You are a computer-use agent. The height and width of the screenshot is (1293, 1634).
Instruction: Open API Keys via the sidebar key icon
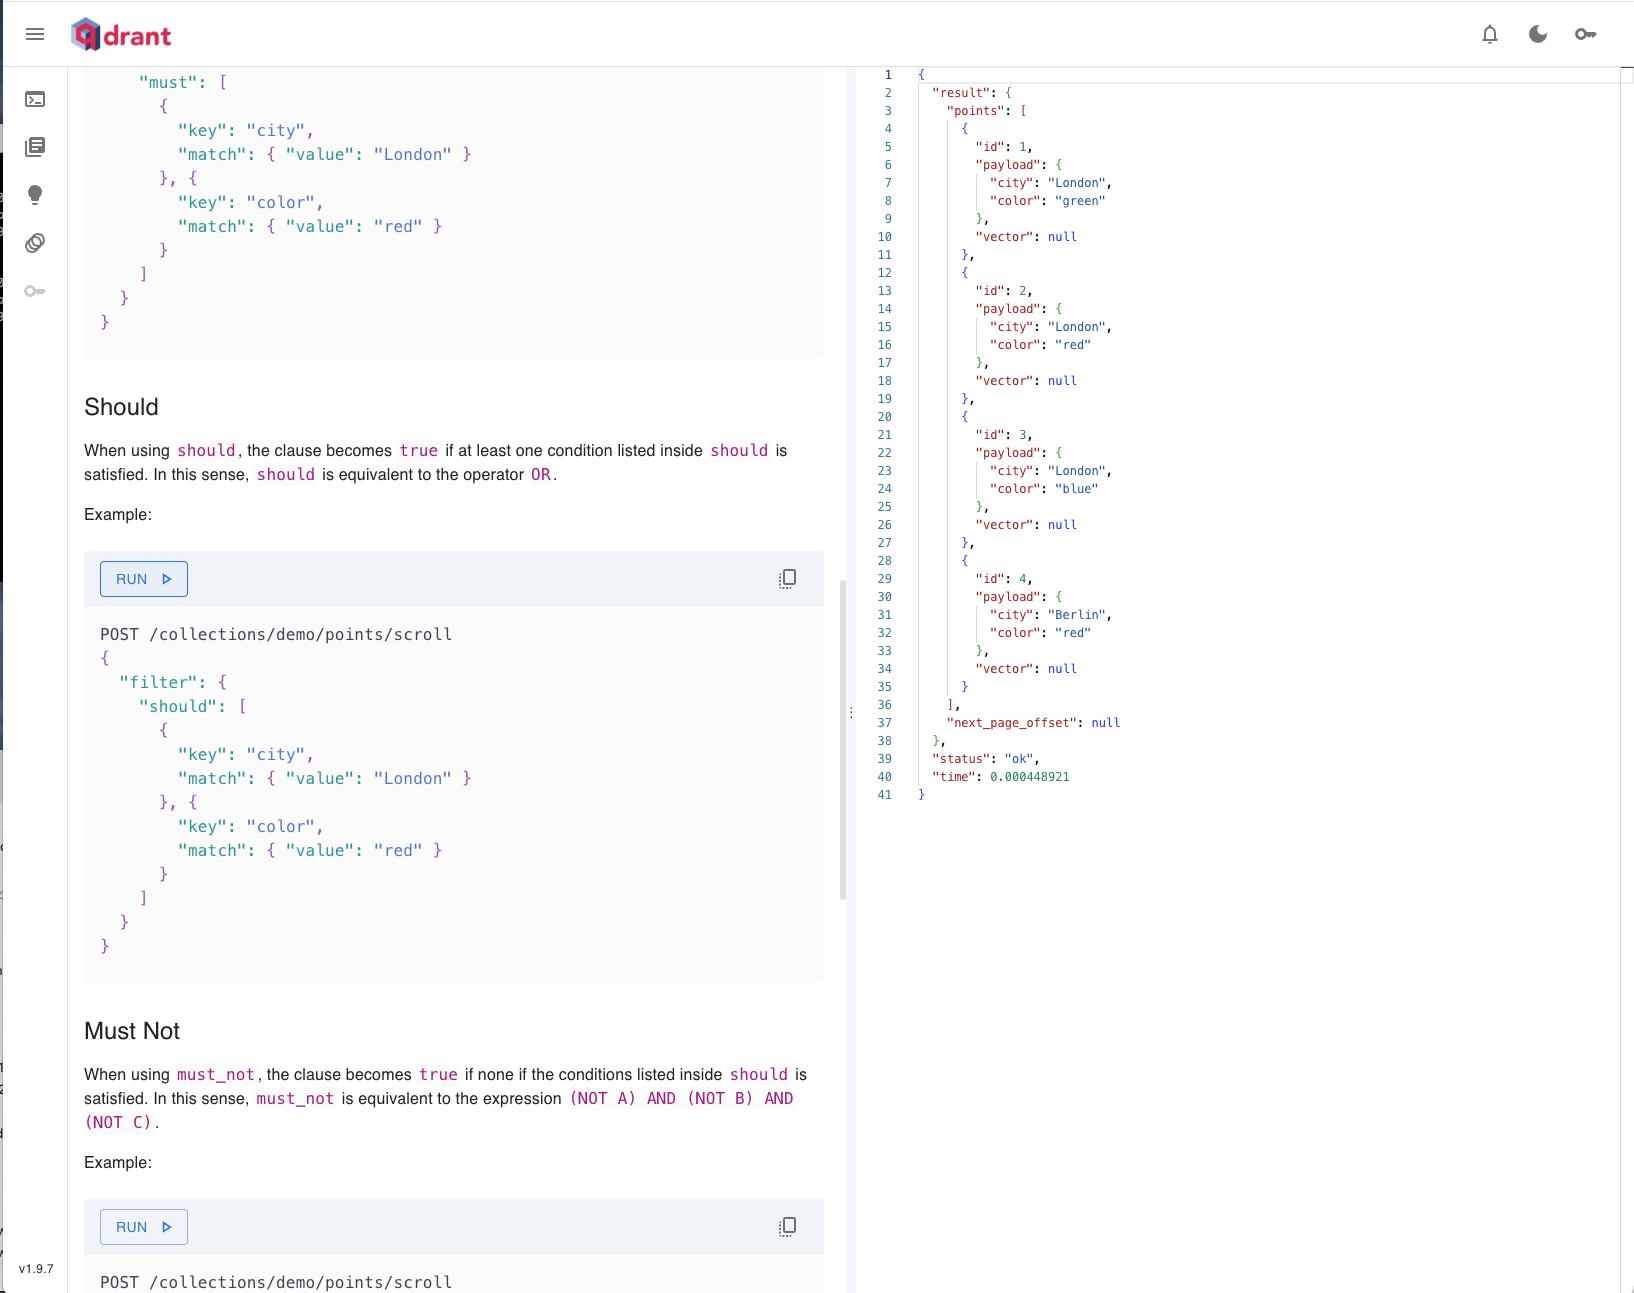[35, 291]
